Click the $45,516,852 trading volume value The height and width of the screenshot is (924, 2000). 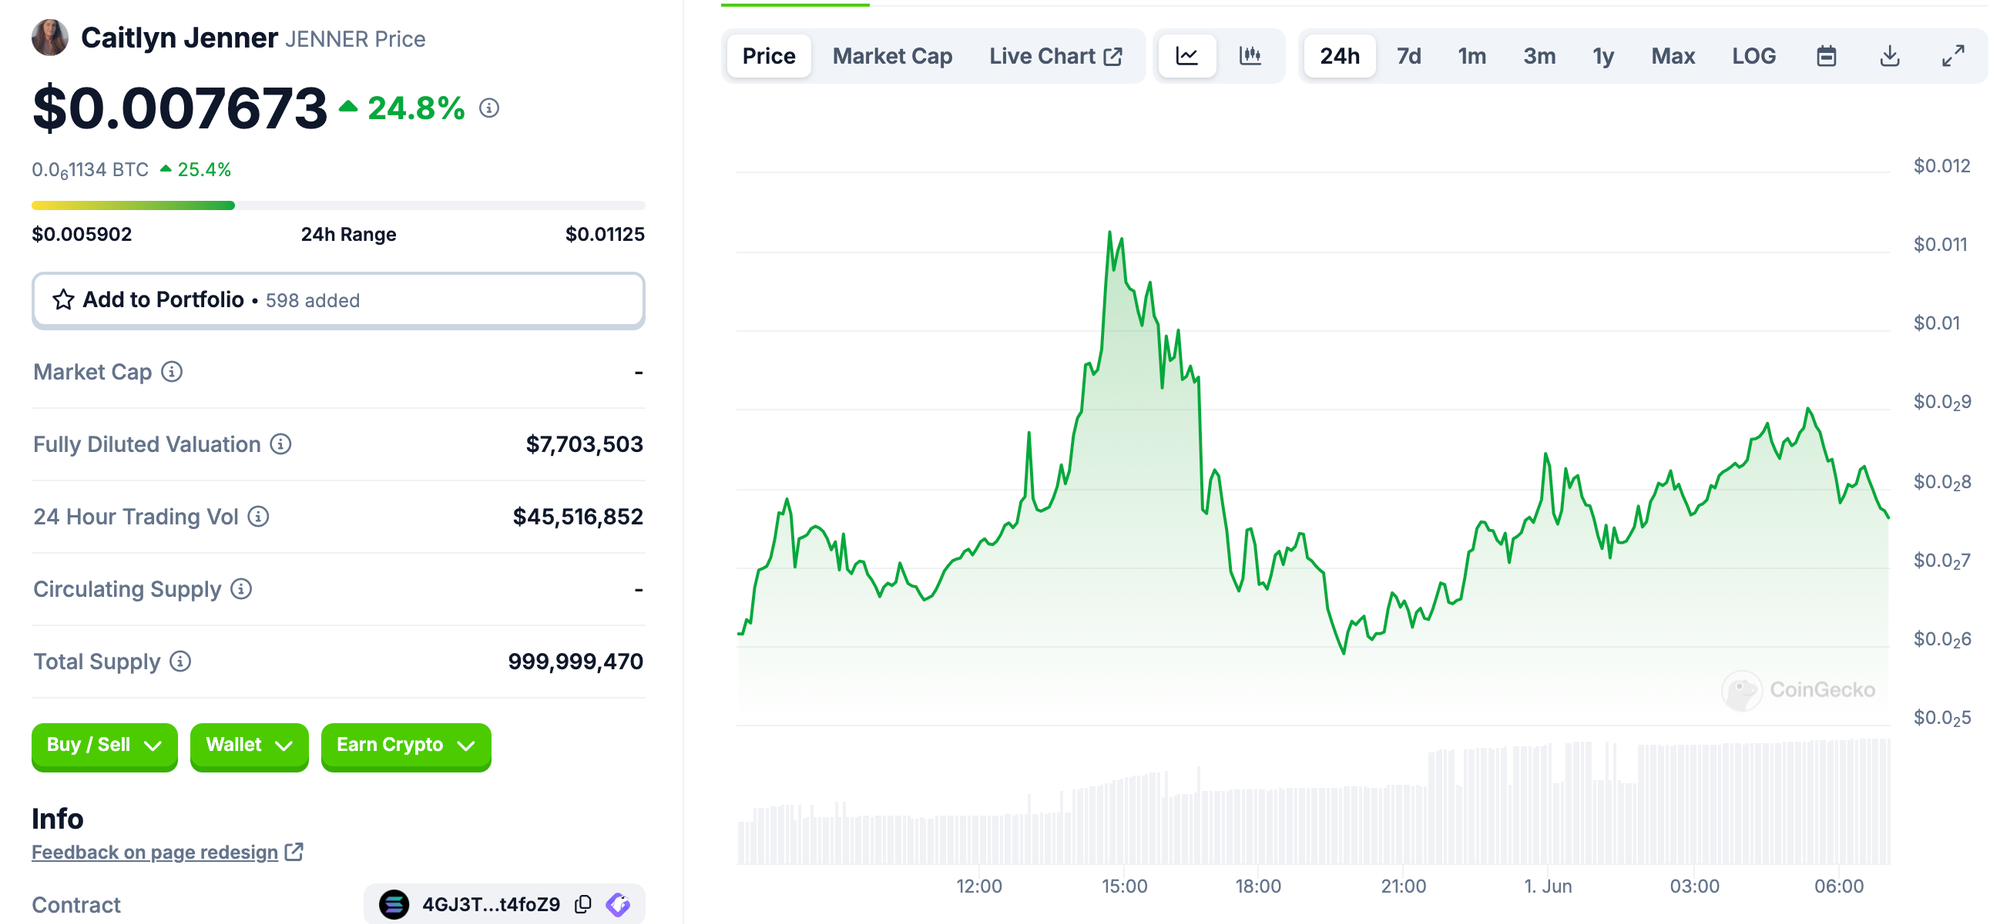(578, 517)
